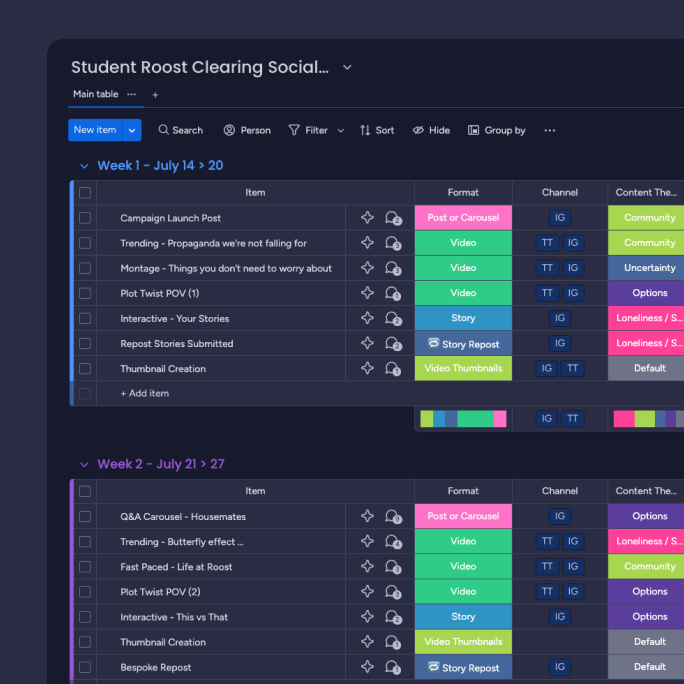The width and height of the screenshot is (684, 684).
Task: Open updates bubble for Campaign Launch Post
Action: tap(393, 218)
